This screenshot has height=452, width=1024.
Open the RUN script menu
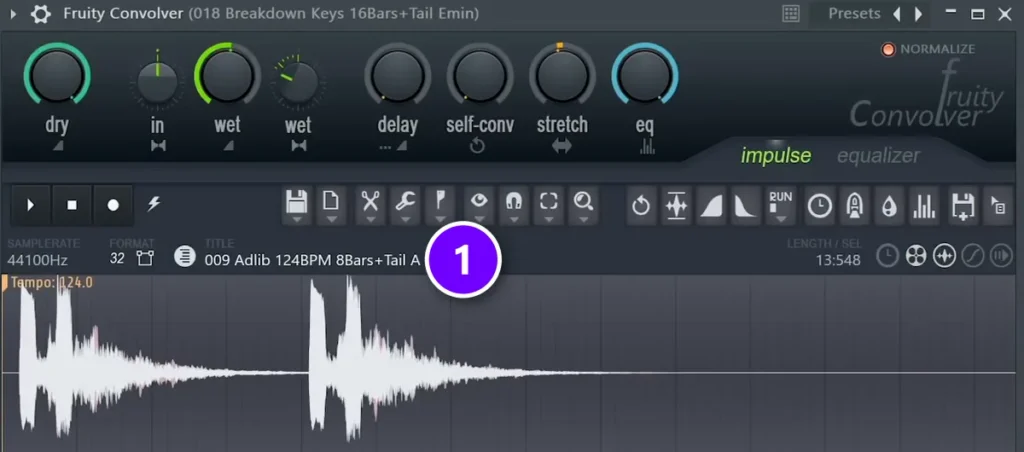click(780, 206)
